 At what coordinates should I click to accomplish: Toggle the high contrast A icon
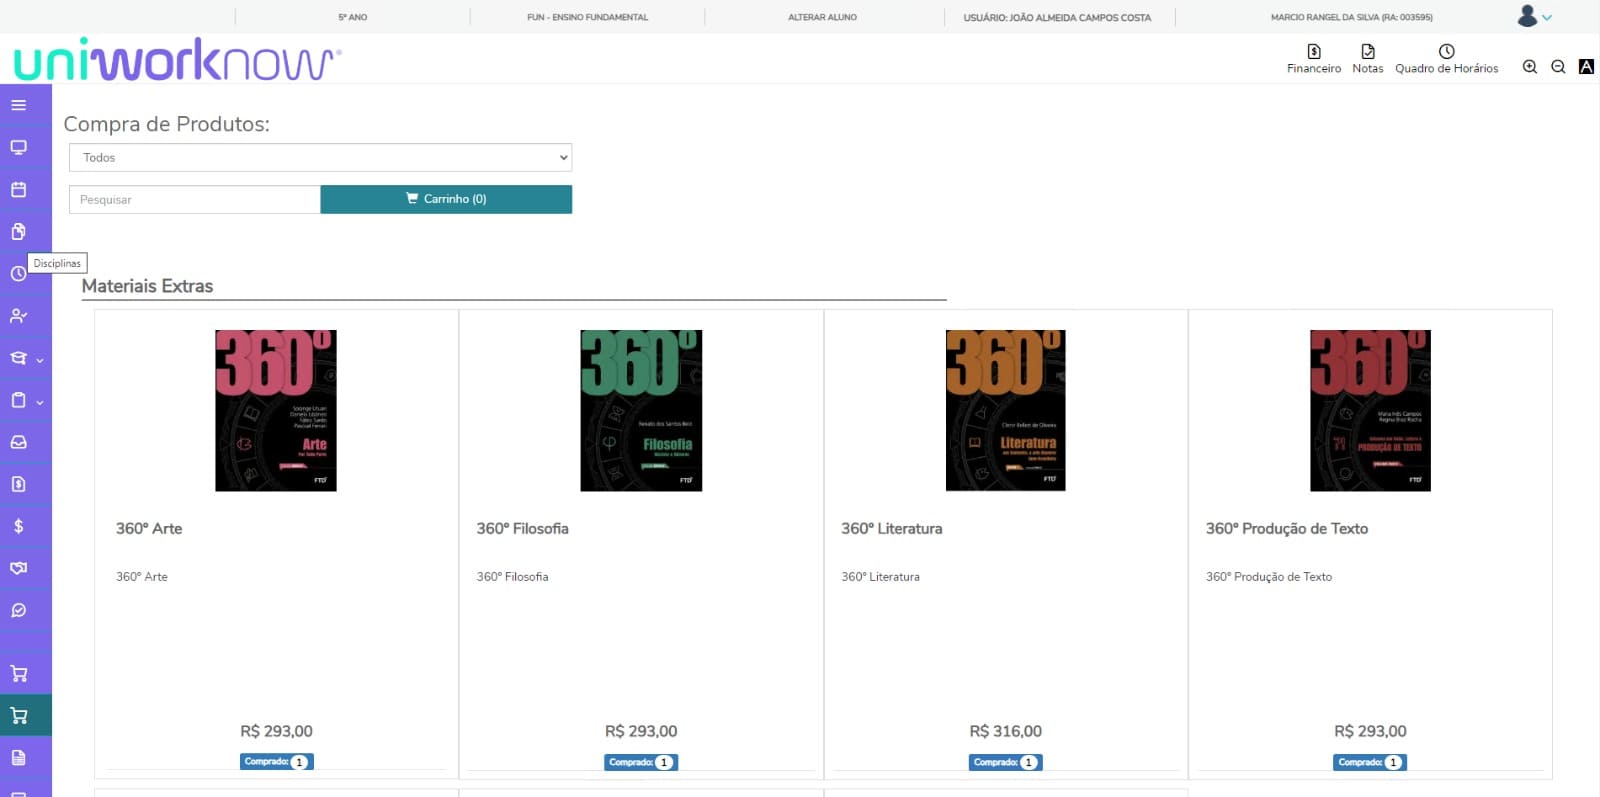pos(1586,67)
